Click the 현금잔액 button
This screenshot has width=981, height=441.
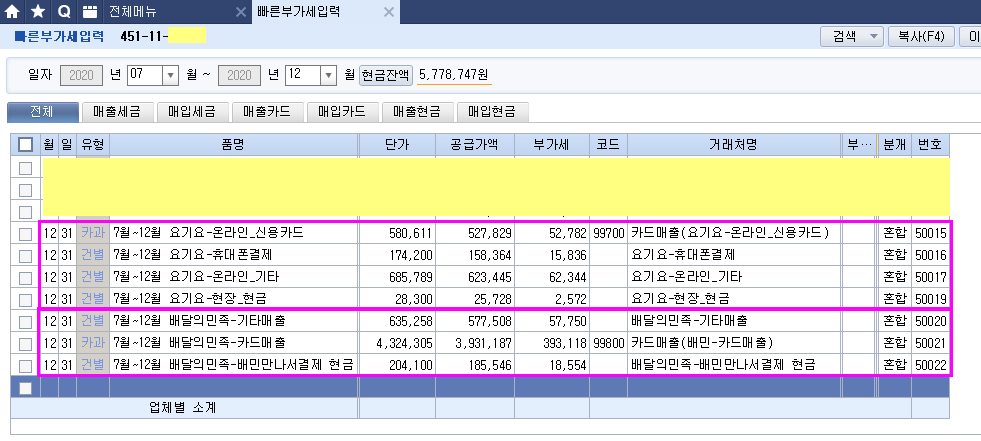[385, 75]
